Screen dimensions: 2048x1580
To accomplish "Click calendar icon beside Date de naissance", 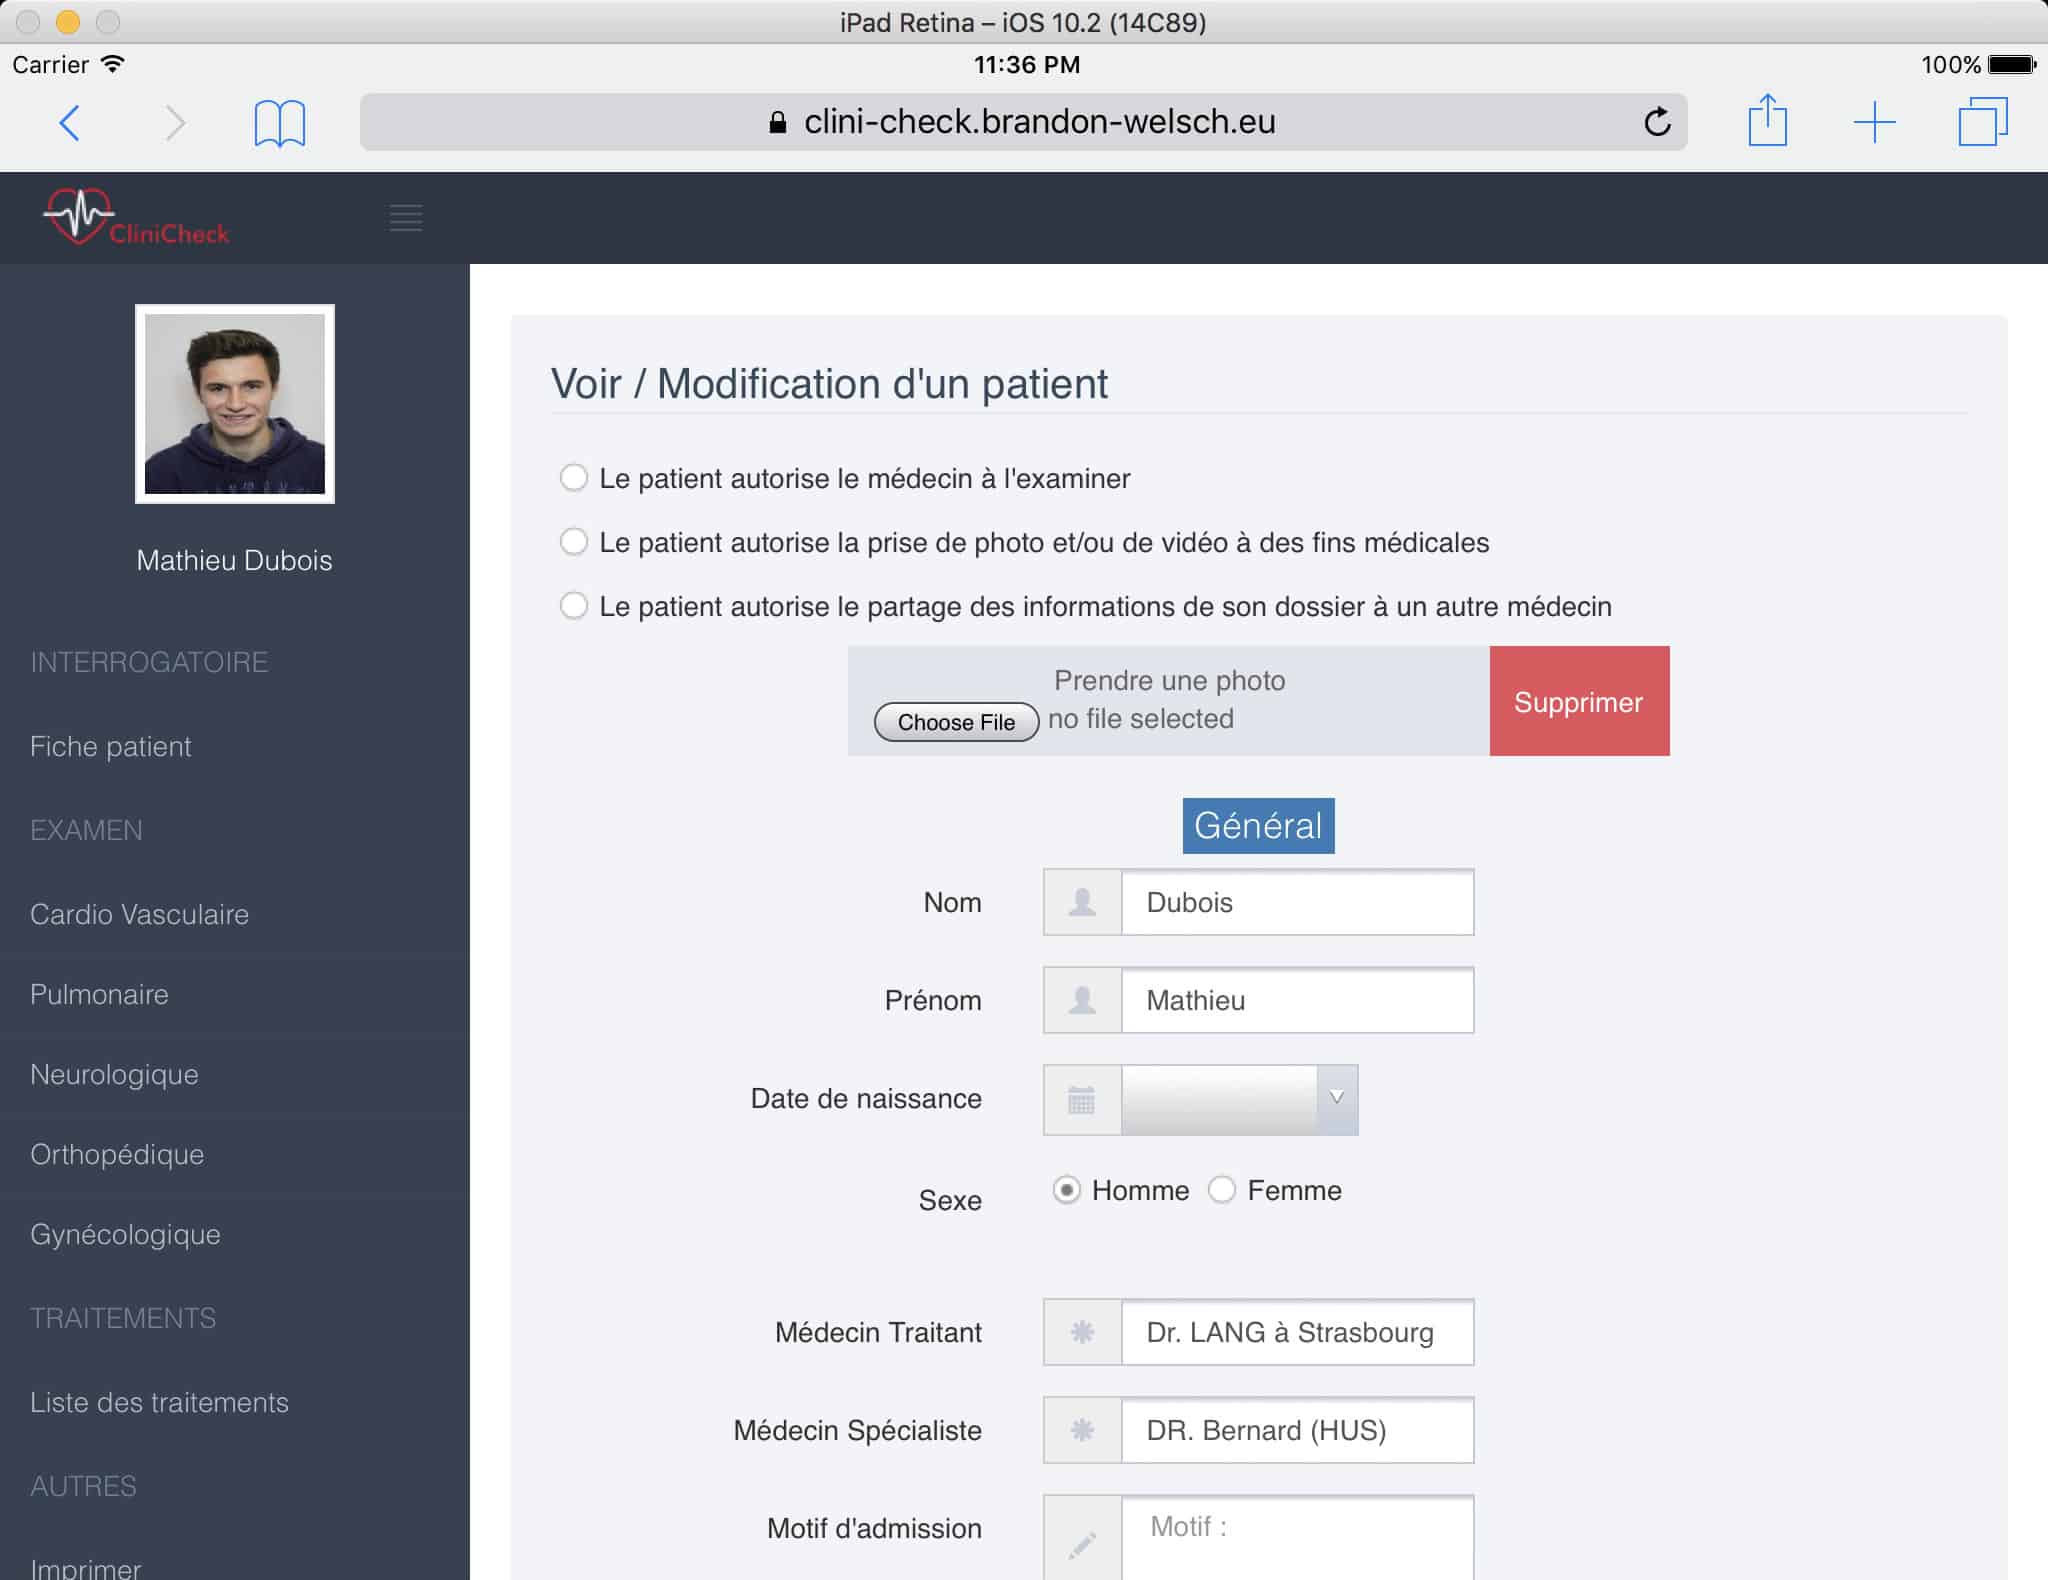I will pyautogui.click(x=1081, y=1100).
